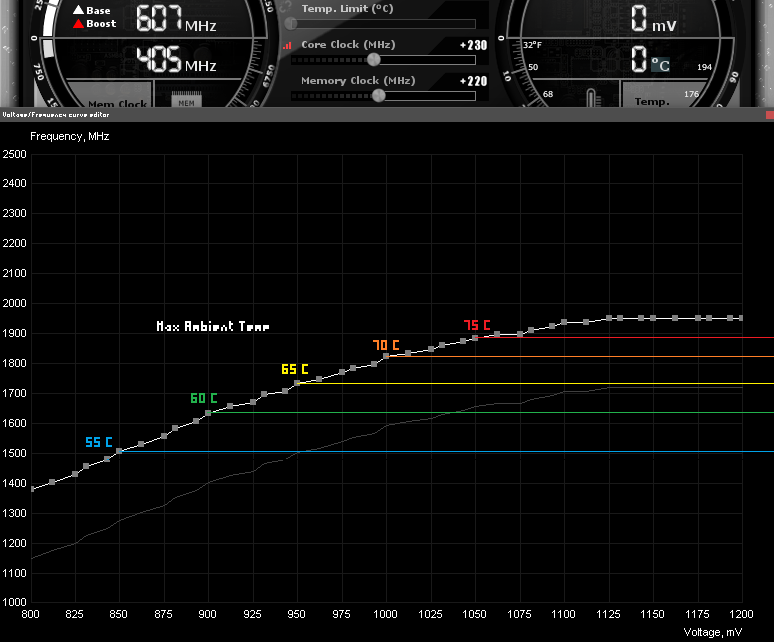Click the Temp. Limit slider thumb
The width and height of the screenshot is (774, 642).
291,23
